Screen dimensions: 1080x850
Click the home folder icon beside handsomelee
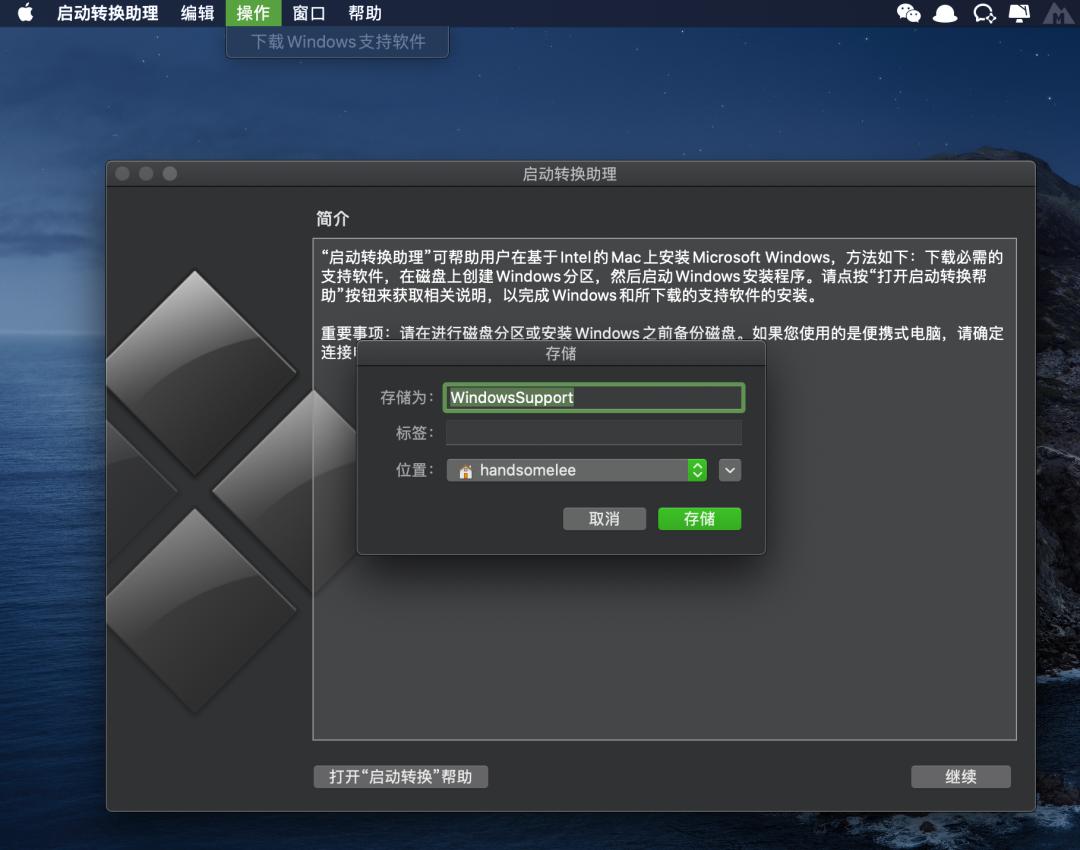[x=466, y=470]
